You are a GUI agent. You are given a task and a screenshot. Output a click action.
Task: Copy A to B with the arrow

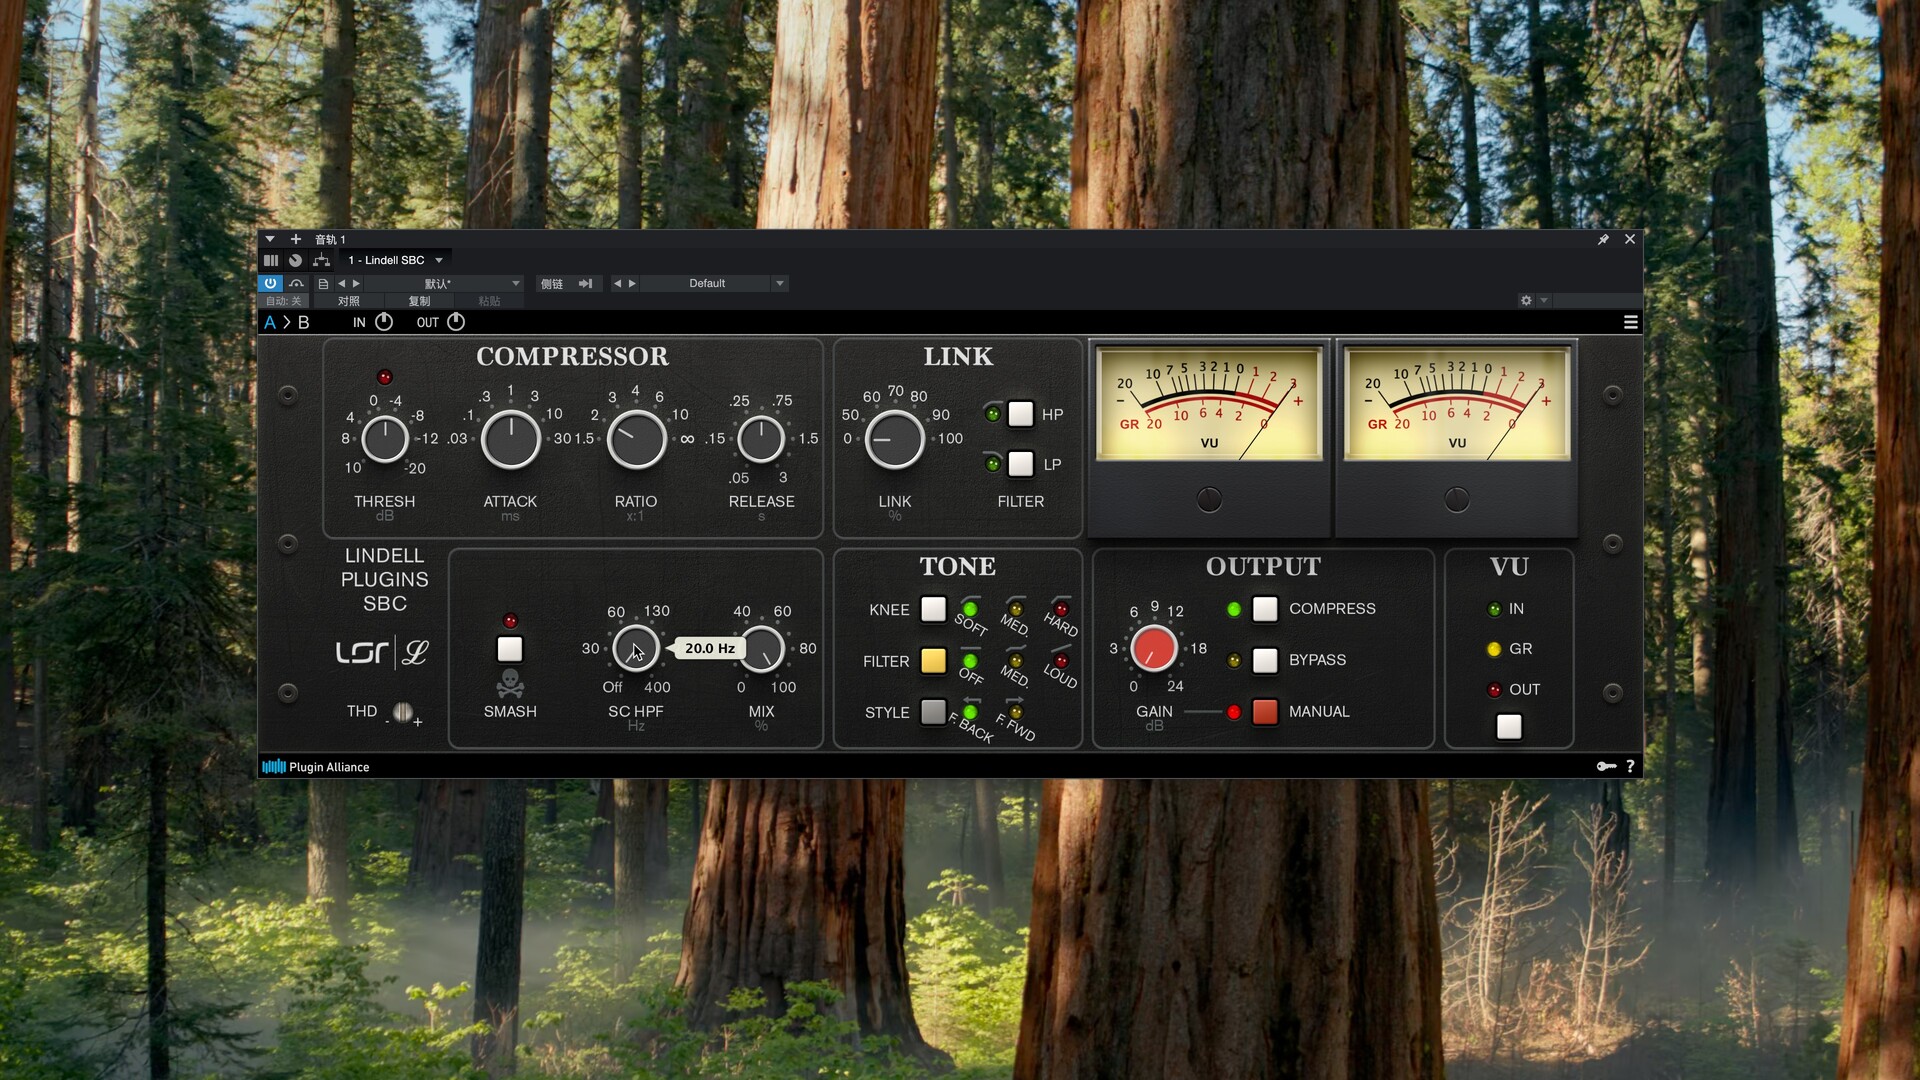coord(286,322)
